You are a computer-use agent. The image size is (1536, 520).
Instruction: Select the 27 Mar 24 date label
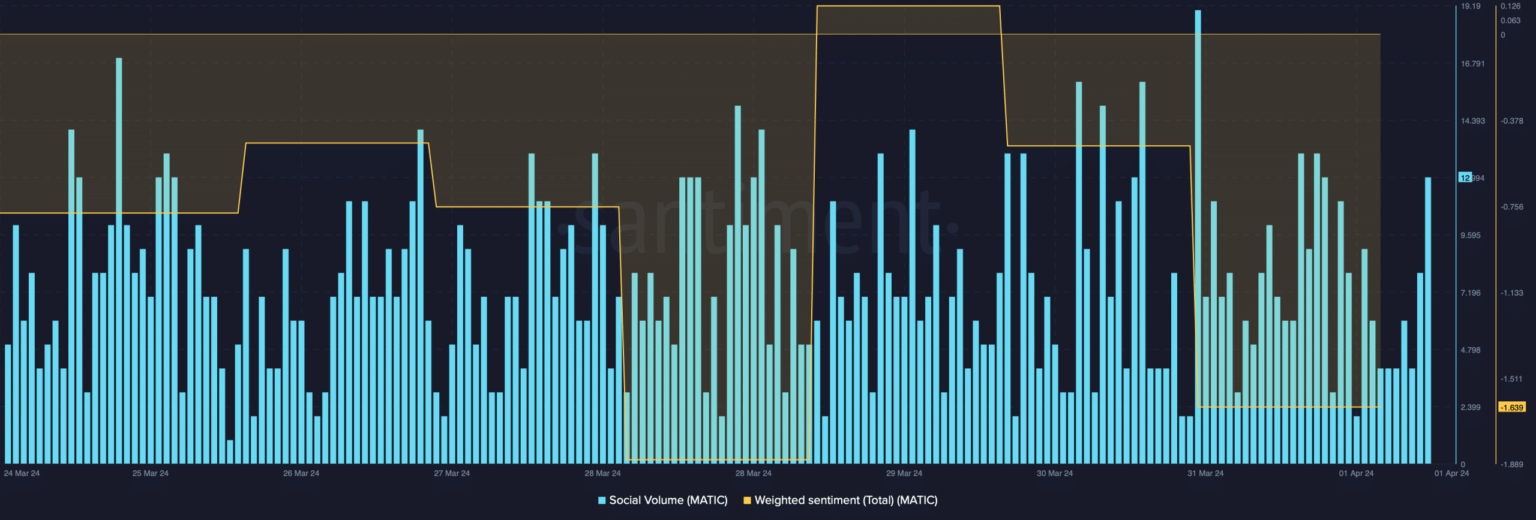click(452, 473)
